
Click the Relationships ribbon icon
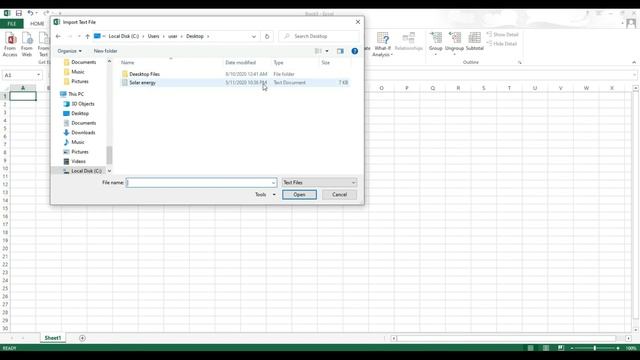click(x=409, y=42)
